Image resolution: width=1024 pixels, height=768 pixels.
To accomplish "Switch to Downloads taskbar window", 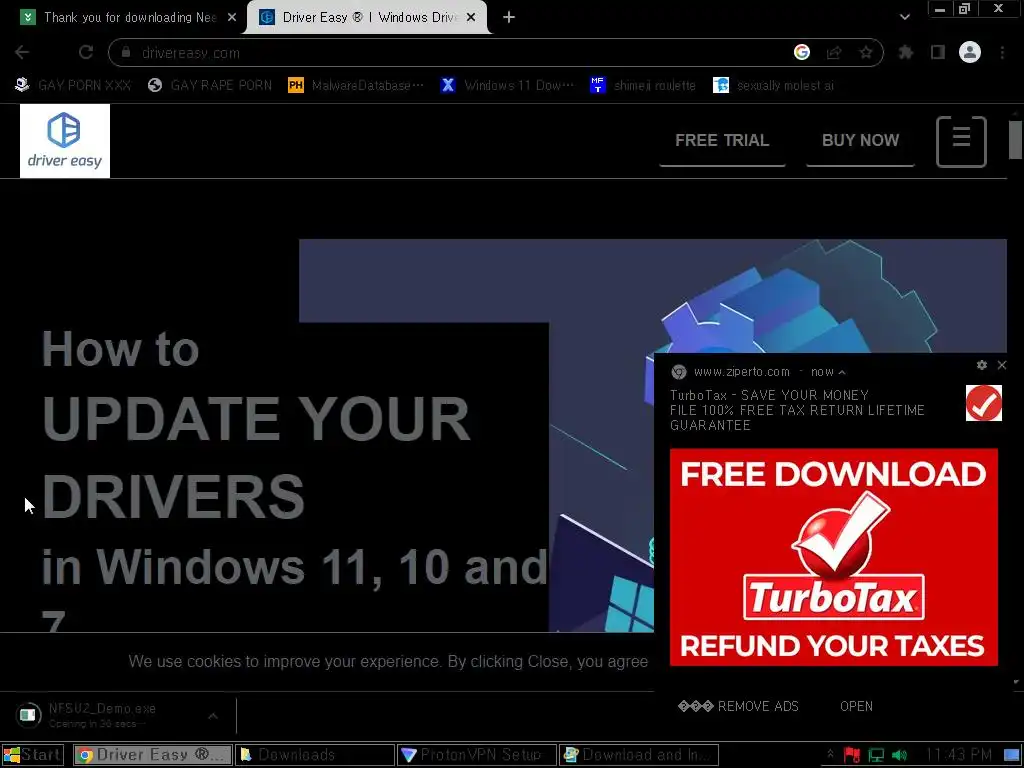I will tap(315, 755).
